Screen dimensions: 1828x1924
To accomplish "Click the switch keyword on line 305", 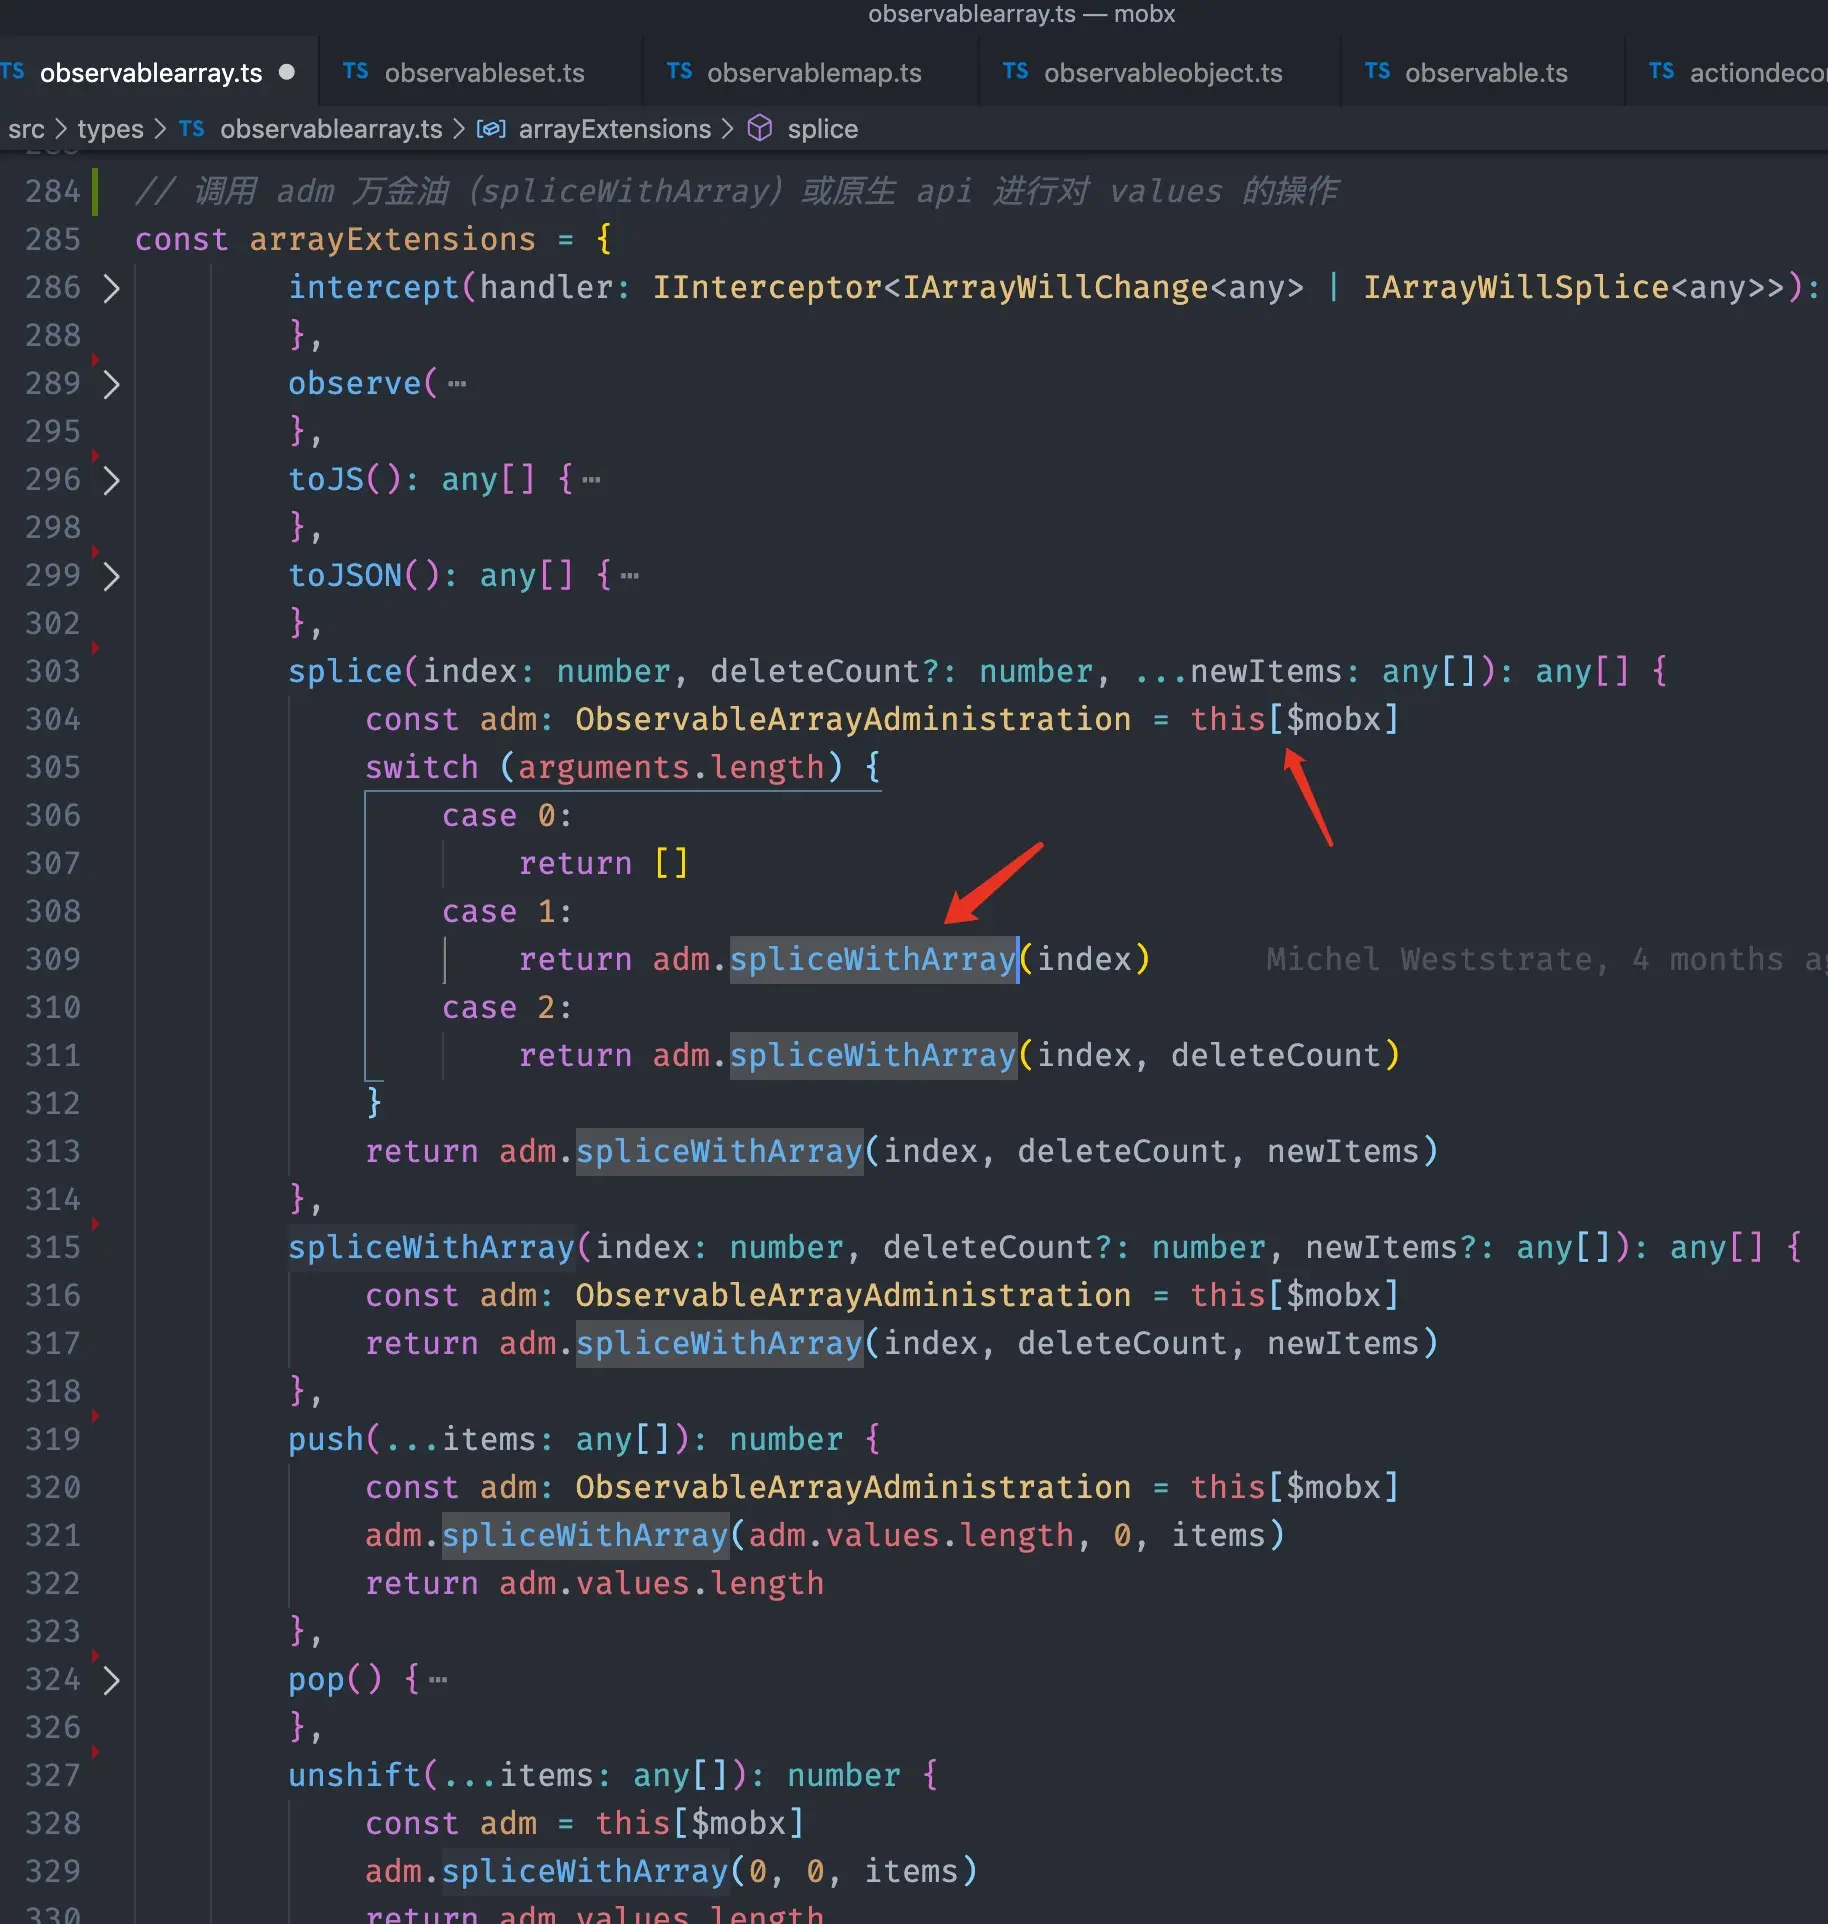I will pyautogui.click(x=421, y=767).
